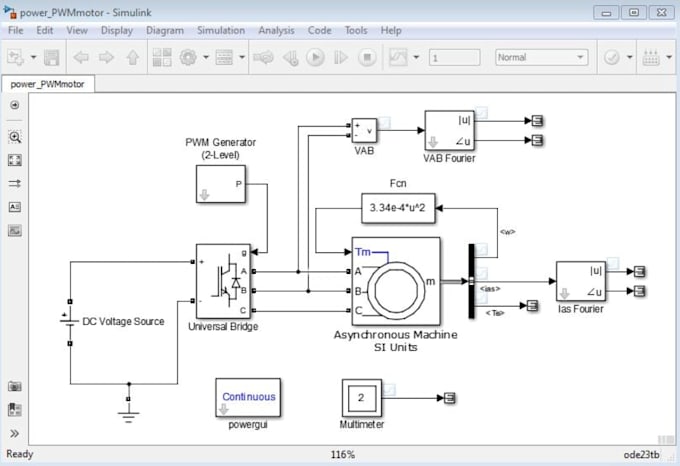Open the Edit menu
The width and height of the screenshot is (680, 466).
[x=45, y=30]
